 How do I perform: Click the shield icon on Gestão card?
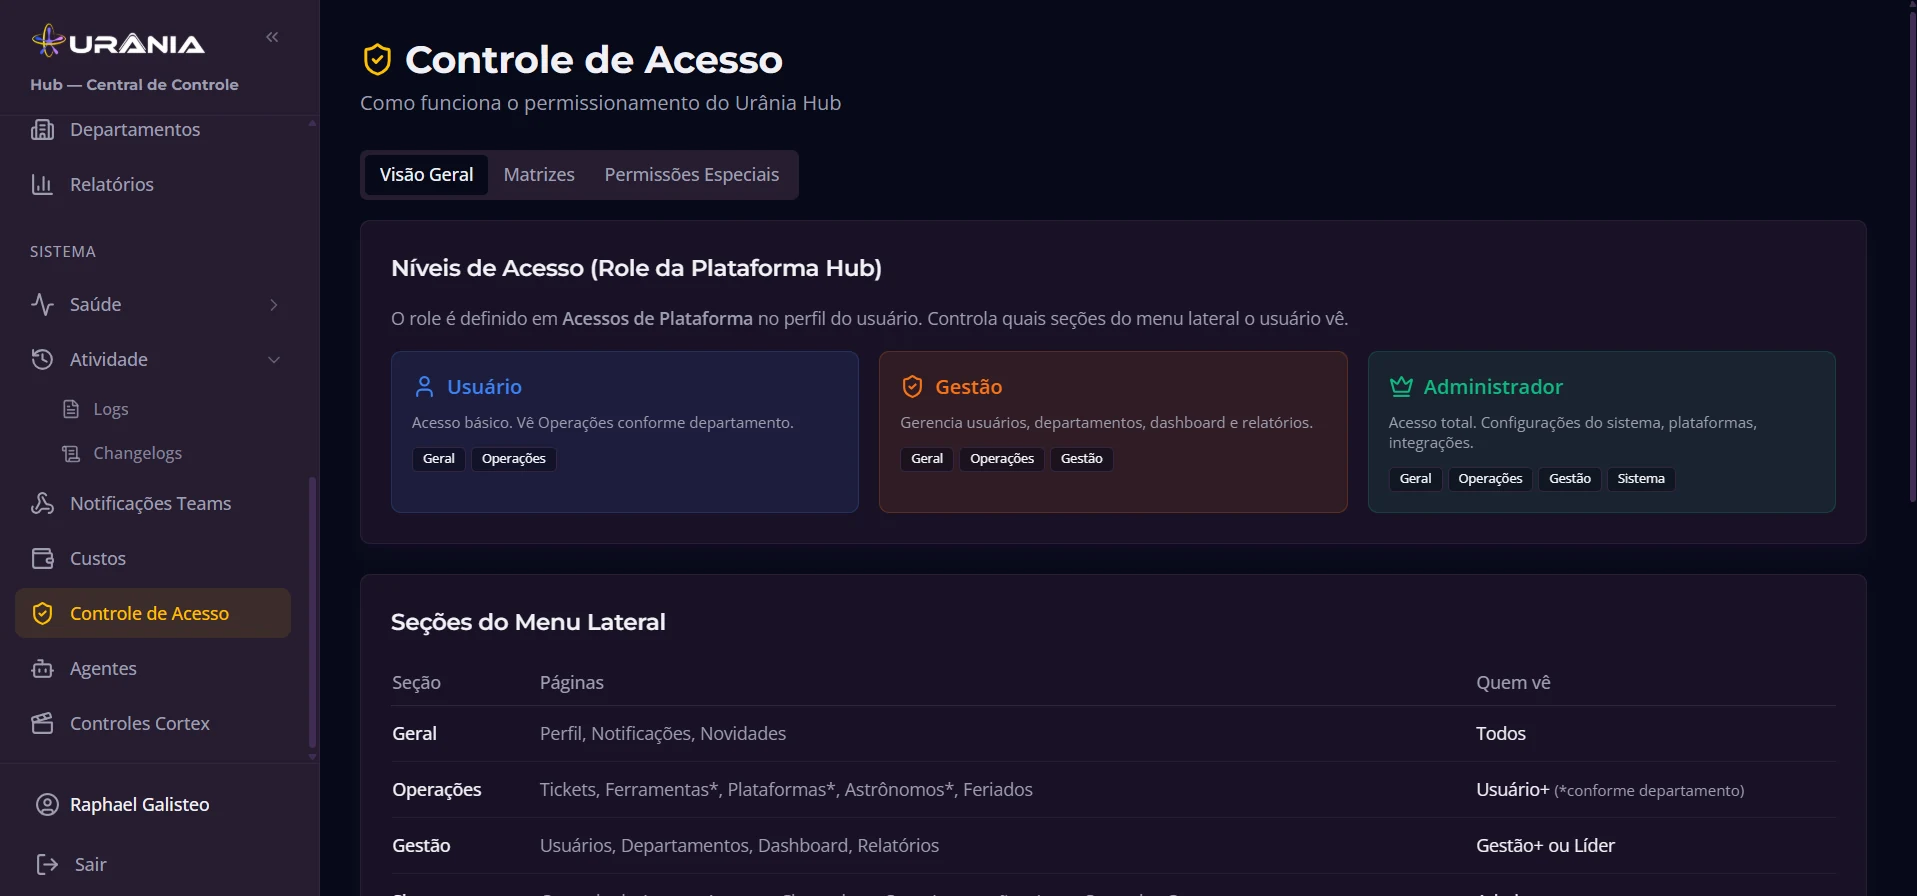click(x=912, y=386)
